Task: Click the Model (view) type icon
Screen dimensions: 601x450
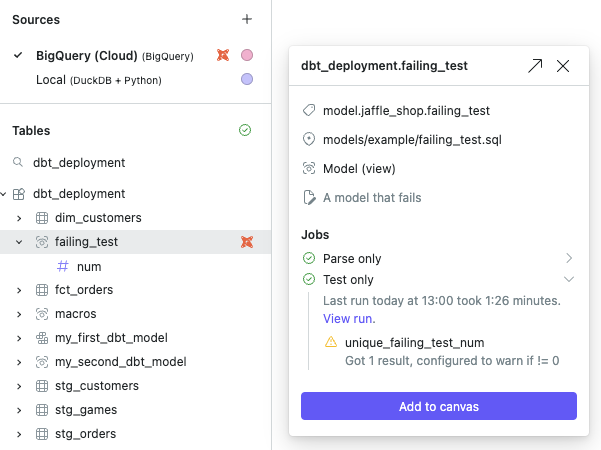Action: point(309,168)
